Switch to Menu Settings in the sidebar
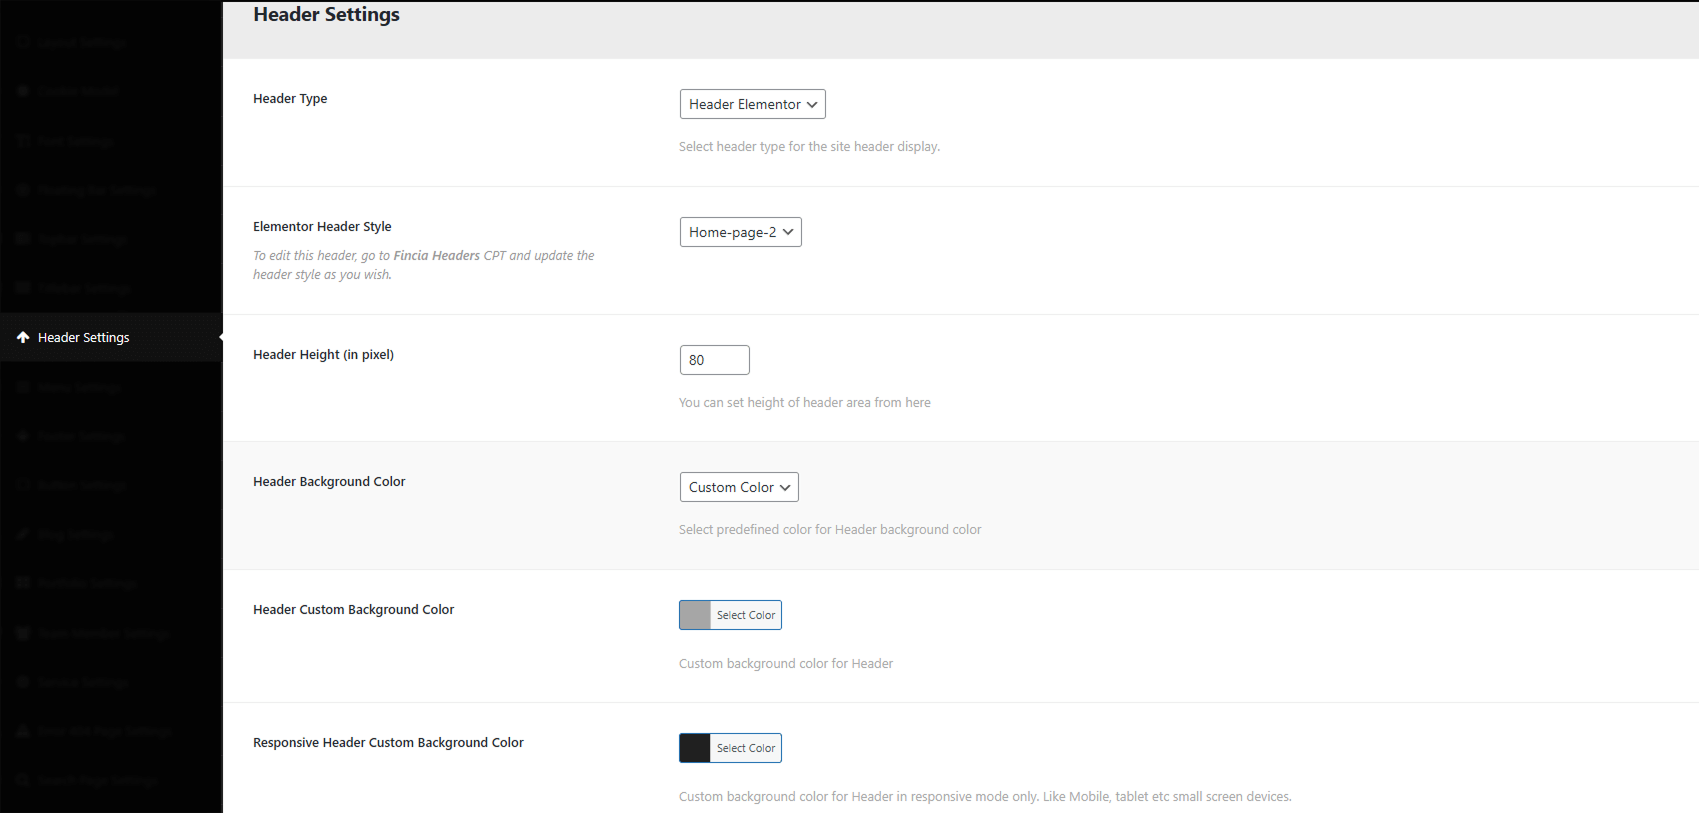The width and height of the screenshot is (1699, 813). [x=80, y=387]
